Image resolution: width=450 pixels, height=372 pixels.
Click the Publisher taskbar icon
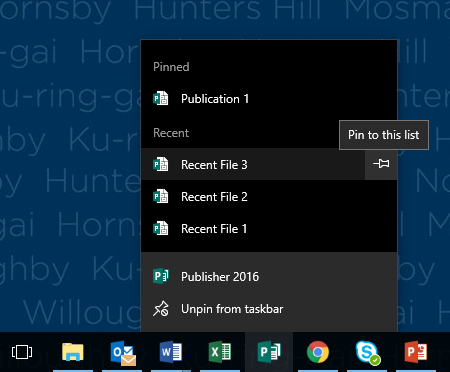coord(269,352)
